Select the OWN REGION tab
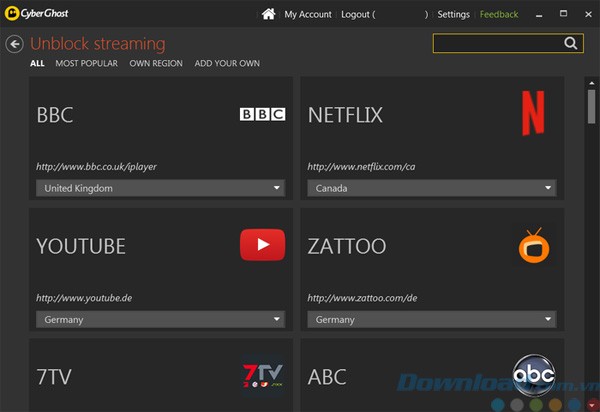The height and width of the screenshot is (412, 600). 156,64
